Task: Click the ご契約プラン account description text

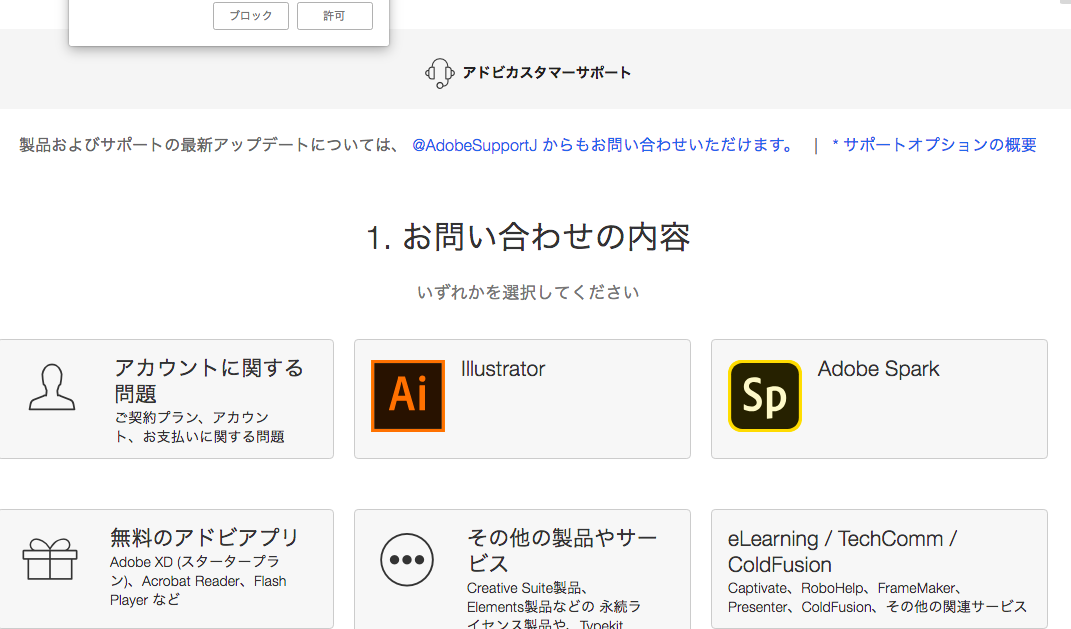Action: pos(199,427)
